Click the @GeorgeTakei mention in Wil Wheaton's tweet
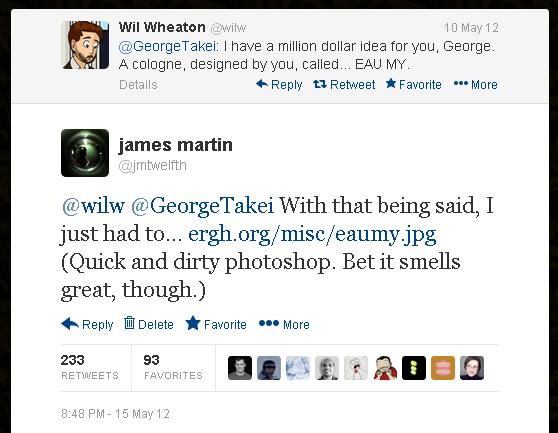558x433 pixels. tap(167, 46)
